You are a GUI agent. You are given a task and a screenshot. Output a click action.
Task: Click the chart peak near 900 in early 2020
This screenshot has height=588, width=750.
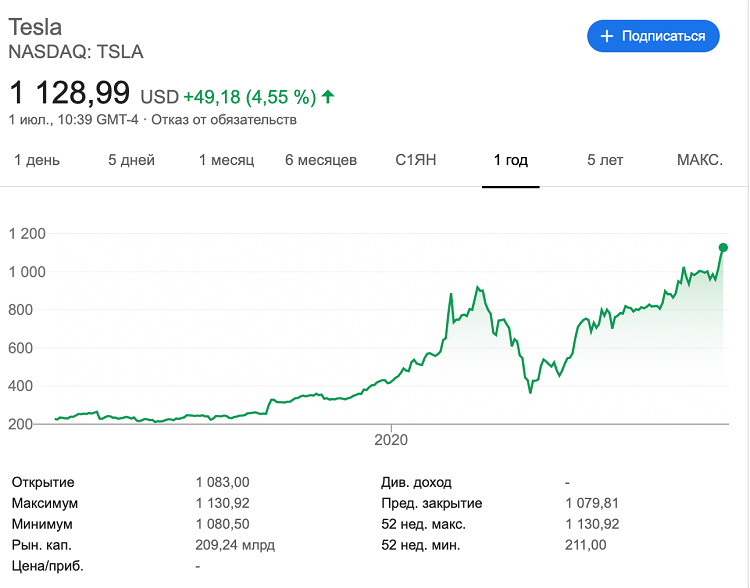480,288
